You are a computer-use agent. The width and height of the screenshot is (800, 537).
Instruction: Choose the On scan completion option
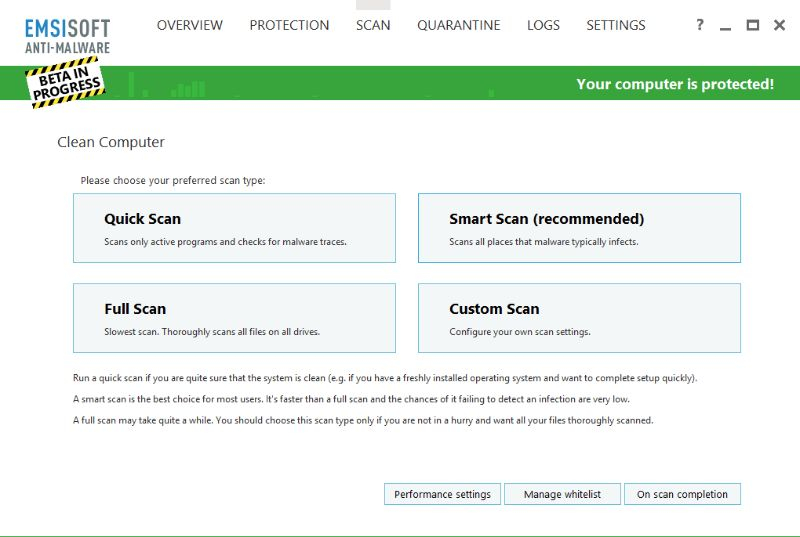(682, 494)
